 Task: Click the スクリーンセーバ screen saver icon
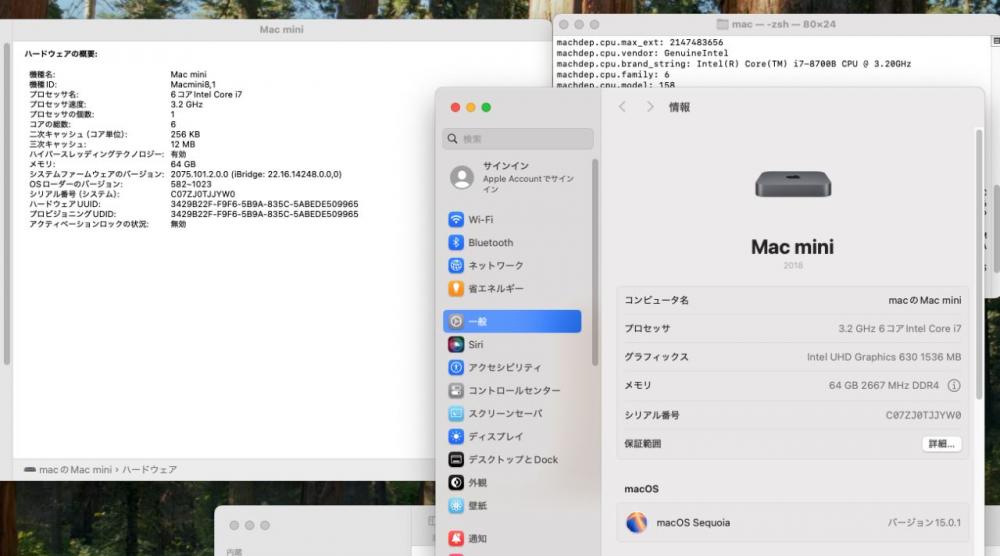(455, 413)
